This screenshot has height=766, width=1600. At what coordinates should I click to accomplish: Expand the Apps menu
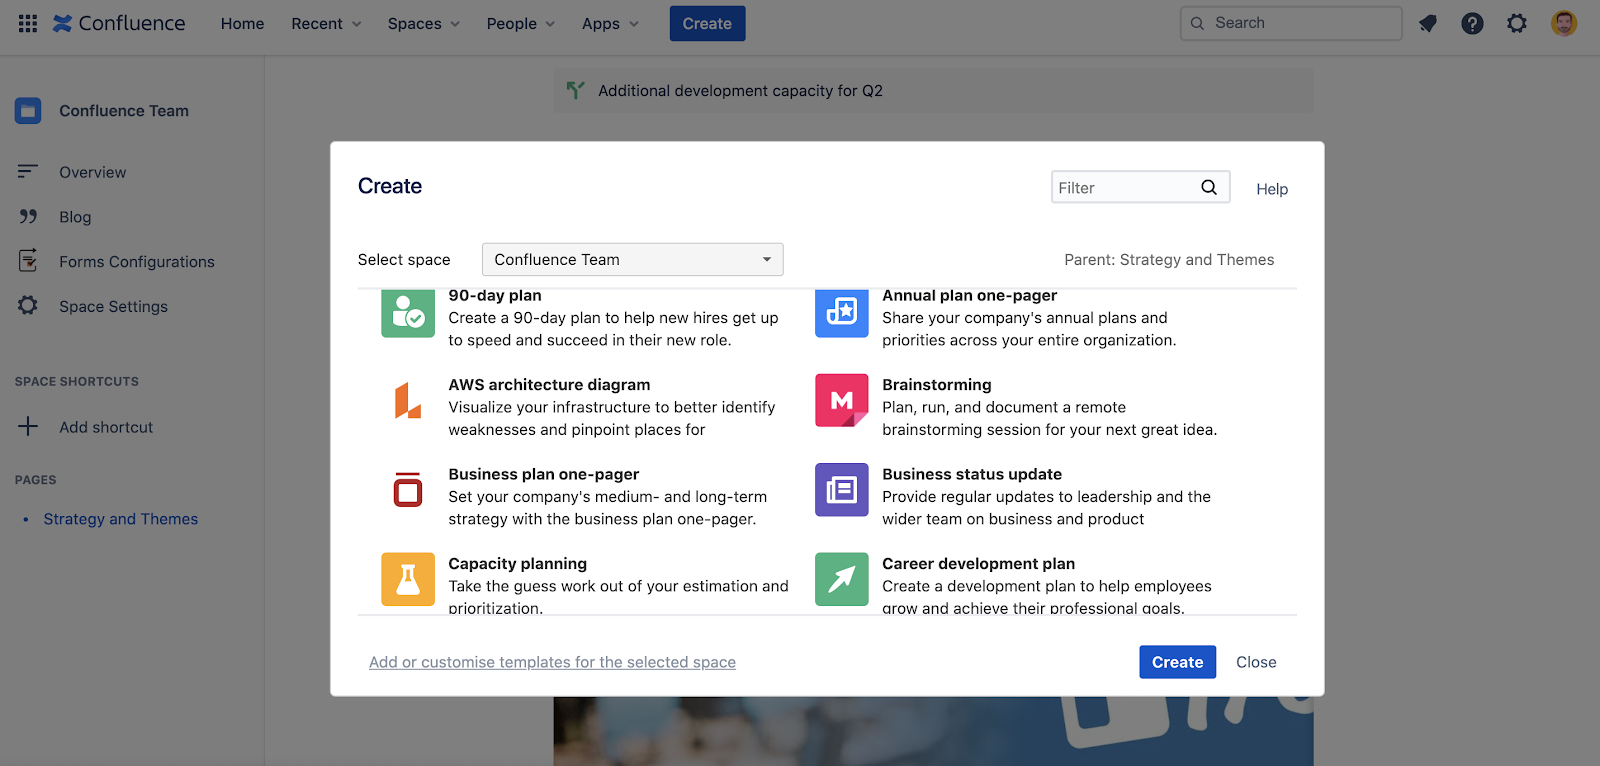click(x=610, y=24)
